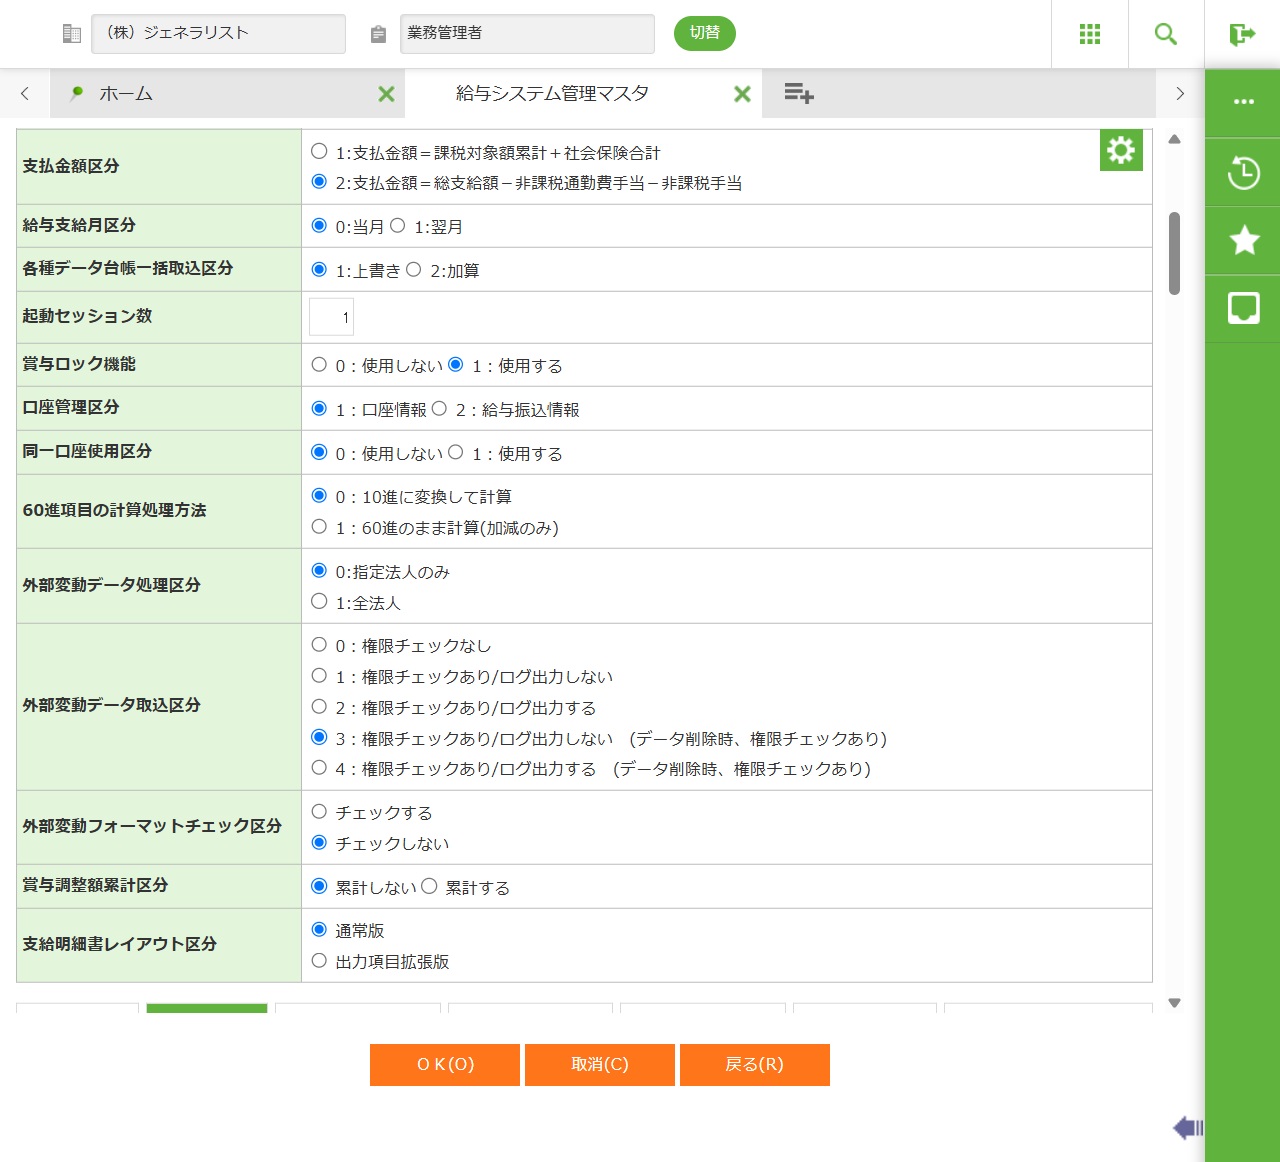Click the add tab list icon
The height and width of the screenshot is (1162, 1280).
pos(798,94)
